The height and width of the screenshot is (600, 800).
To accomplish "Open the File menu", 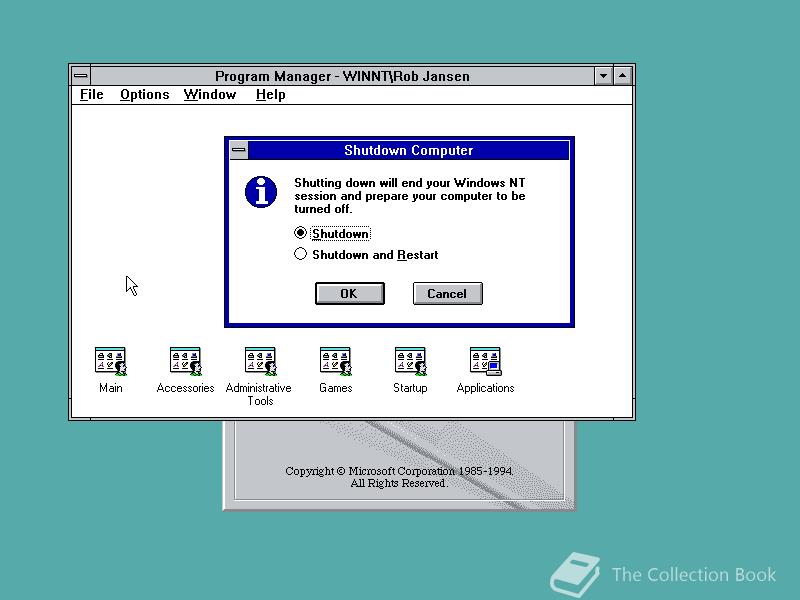I will pyautogui.click(x=92, y=94).
